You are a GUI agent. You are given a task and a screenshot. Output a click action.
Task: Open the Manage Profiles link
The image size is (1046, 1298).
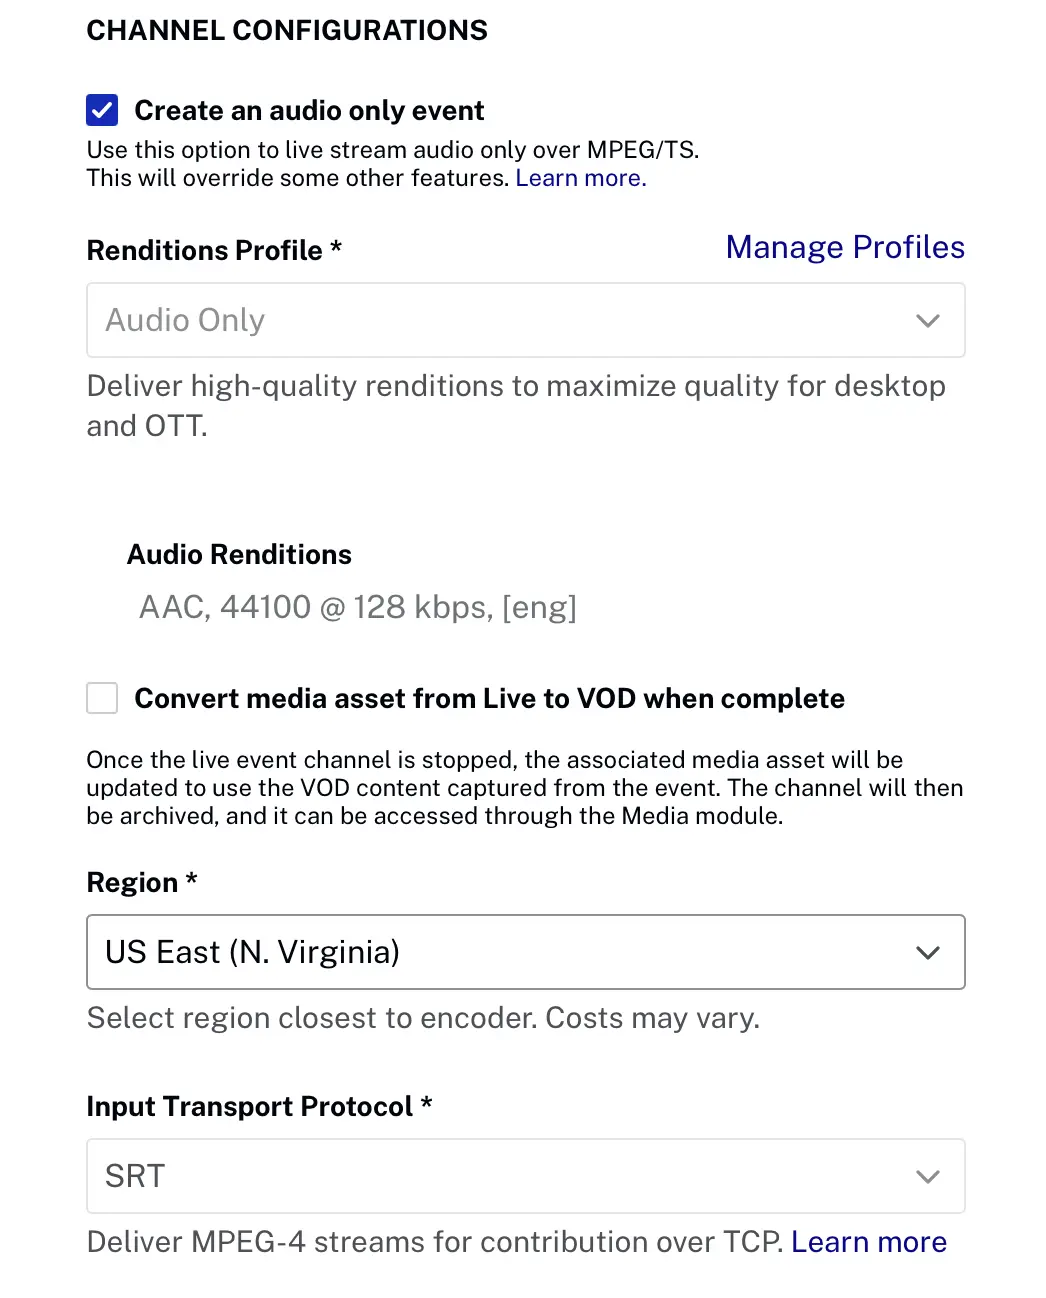click(x=845, y=247)
